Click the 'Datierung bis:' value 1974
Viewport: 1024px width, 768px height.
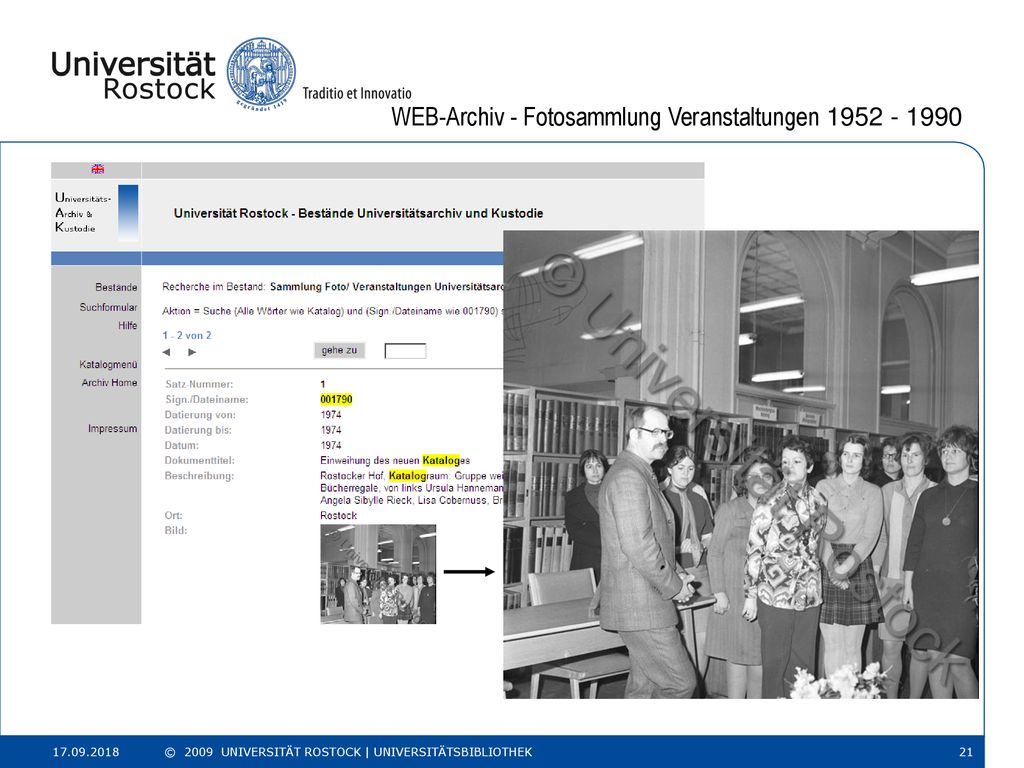(331, 430)
